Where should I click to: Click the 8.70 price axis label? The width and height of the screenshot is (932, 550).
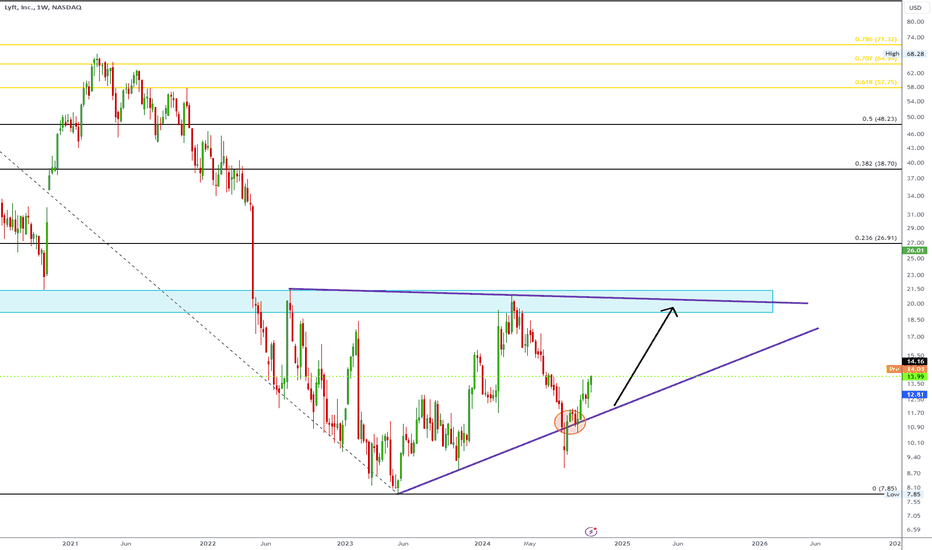915,473
